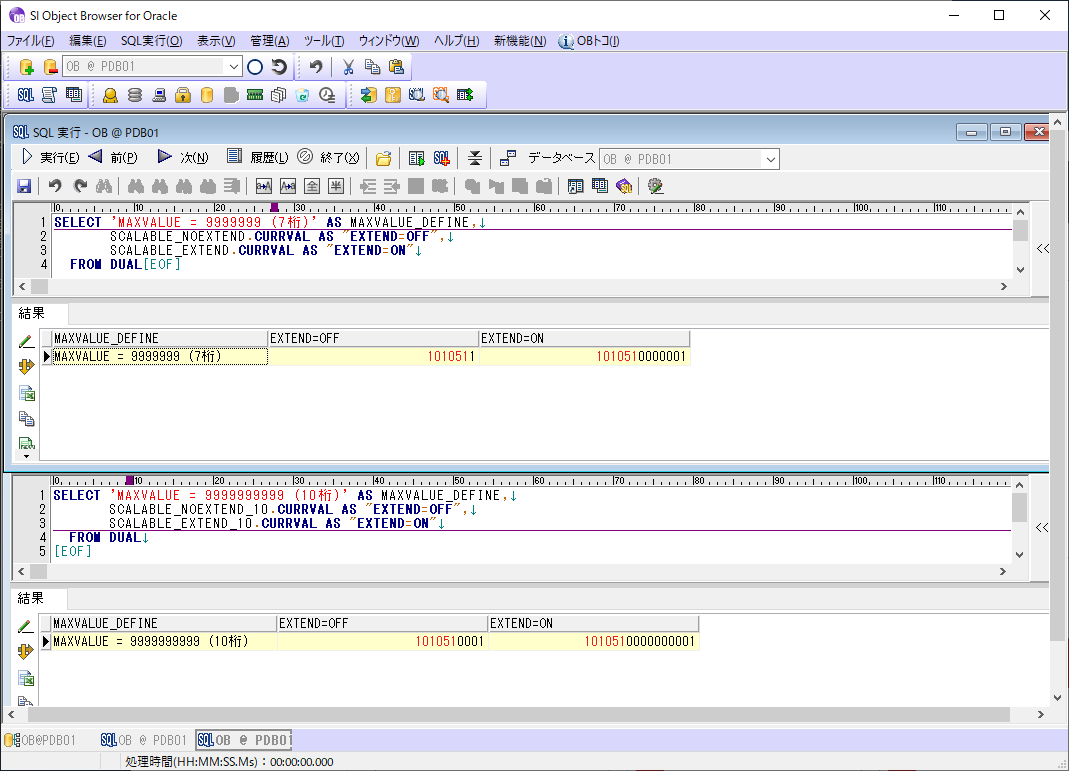
Task: Open the ツール menu
Action: pos(323,41)
